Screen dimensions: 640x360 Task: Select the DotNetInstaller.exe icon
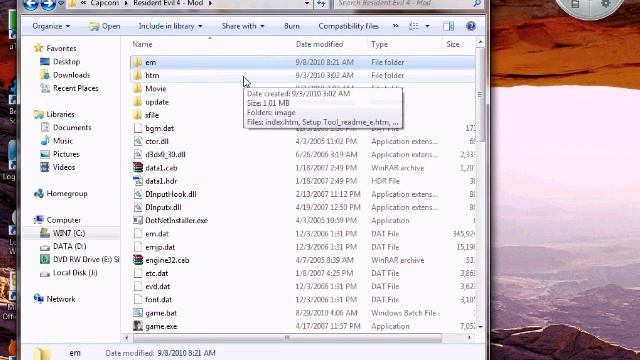click(x=138, y=220)
